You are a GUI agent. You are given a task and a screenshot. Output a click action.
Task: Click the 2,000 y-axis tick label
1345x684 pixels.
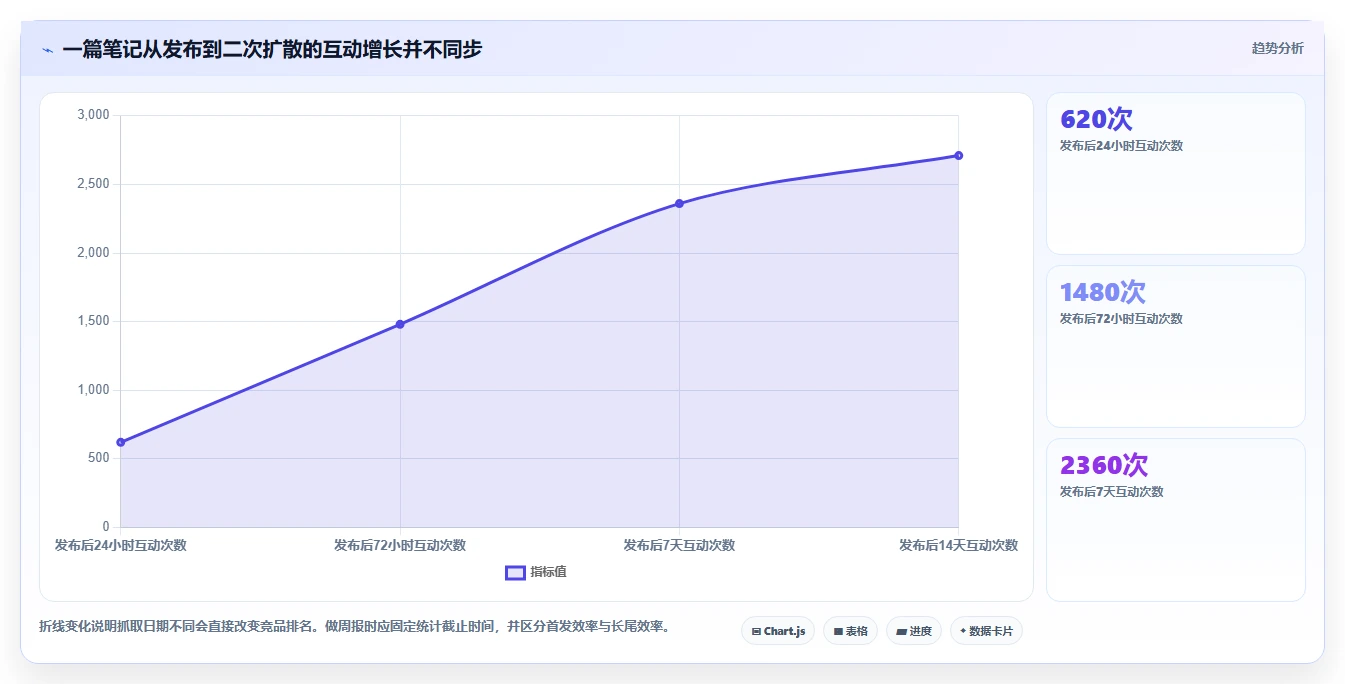93,252
